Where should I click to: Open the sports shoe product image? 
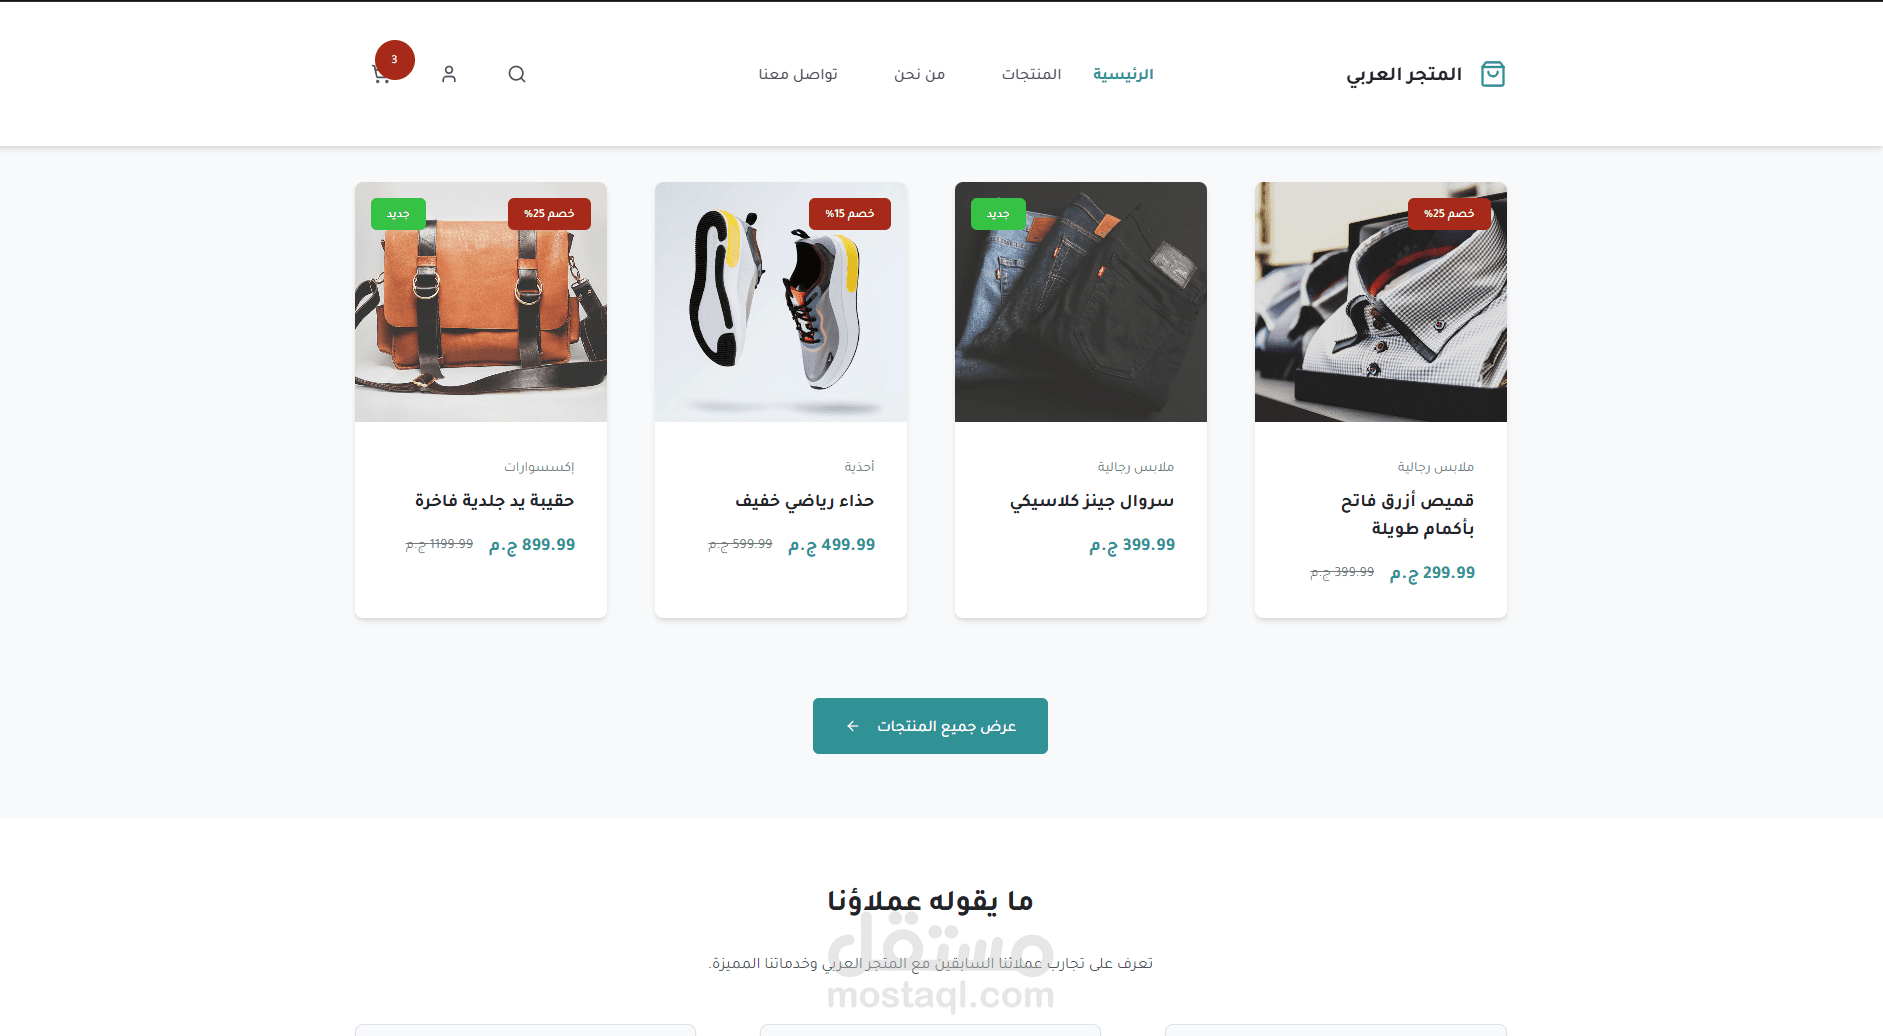tap(781, 302)
